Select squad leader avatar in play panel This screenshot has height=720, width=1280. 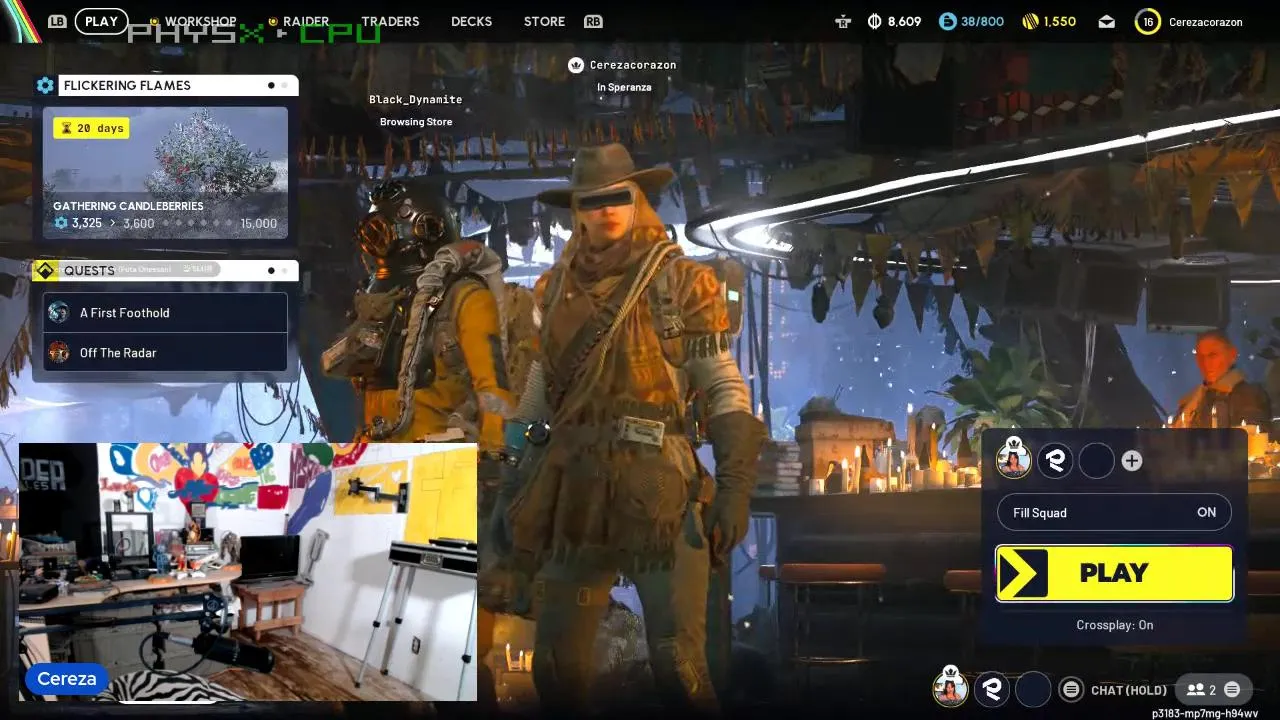[x=1014, y=460]
